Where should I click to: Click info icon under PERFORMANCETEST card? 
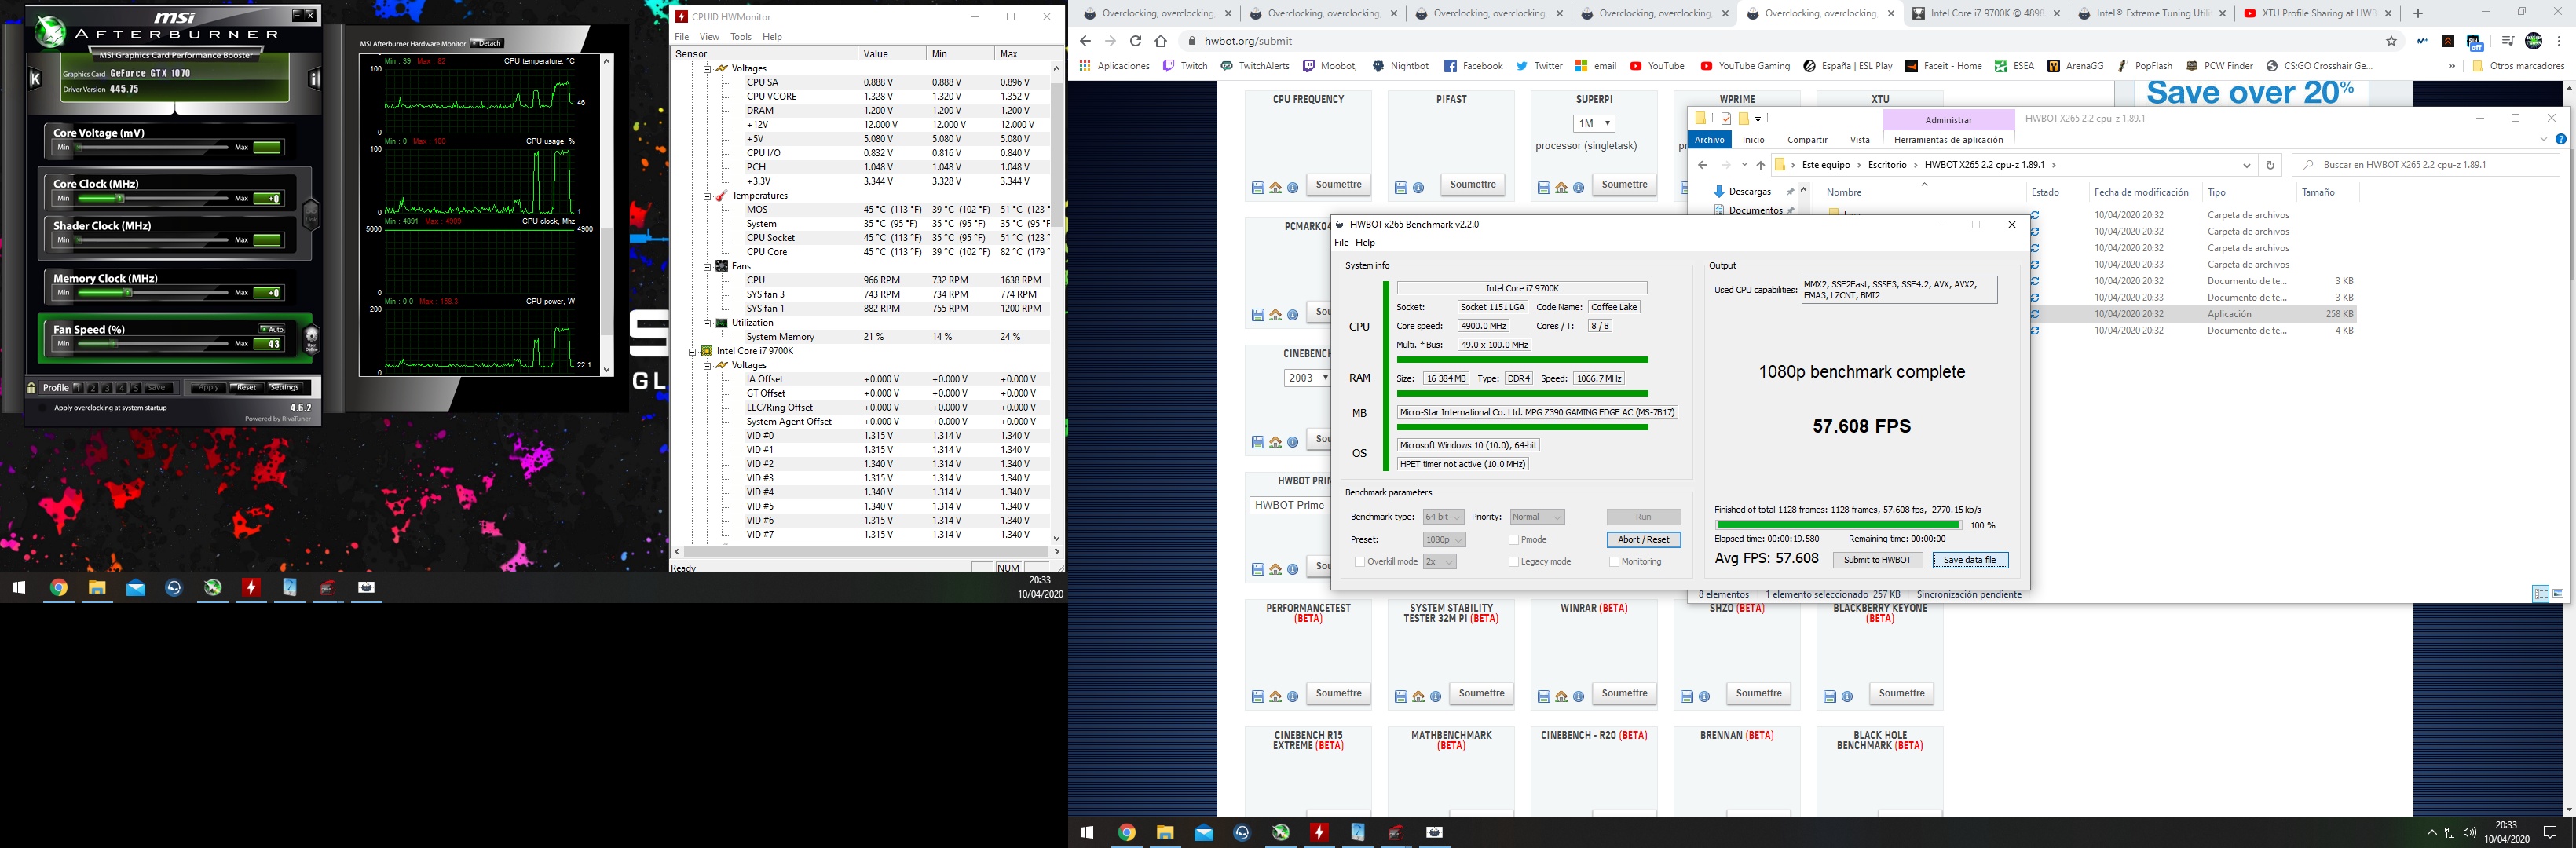click(x=1293, y=697)
